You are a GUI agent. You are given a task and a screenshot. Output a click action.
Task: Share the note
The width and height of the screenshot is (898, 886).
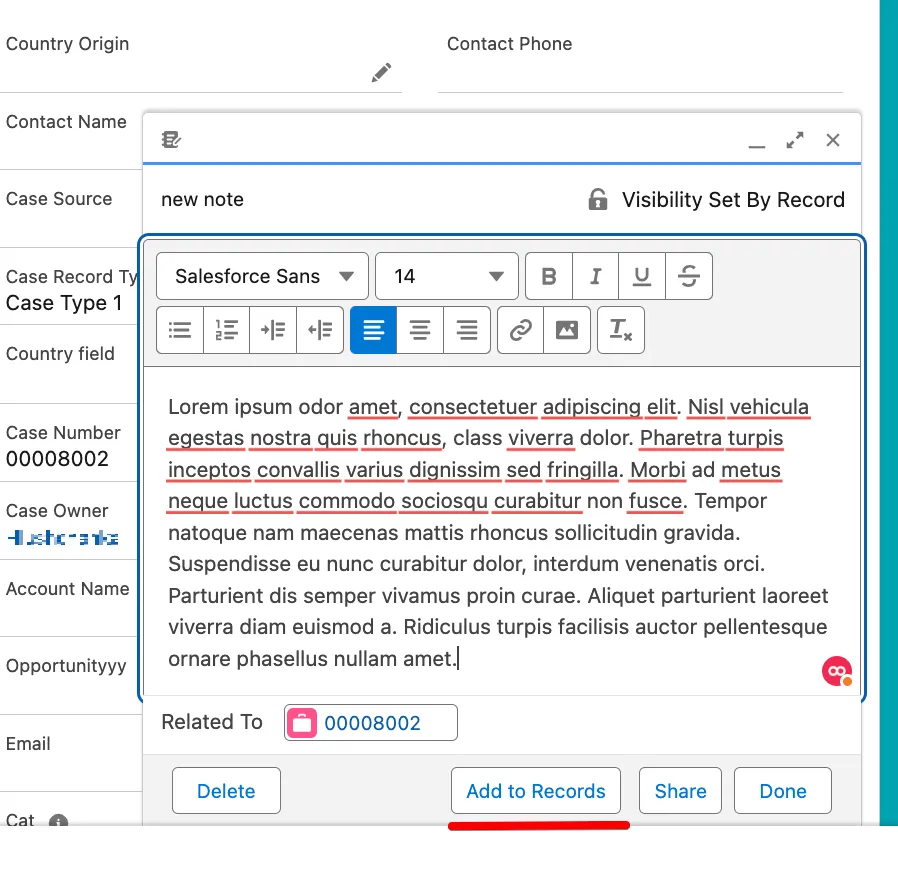[x=680, y=791]
